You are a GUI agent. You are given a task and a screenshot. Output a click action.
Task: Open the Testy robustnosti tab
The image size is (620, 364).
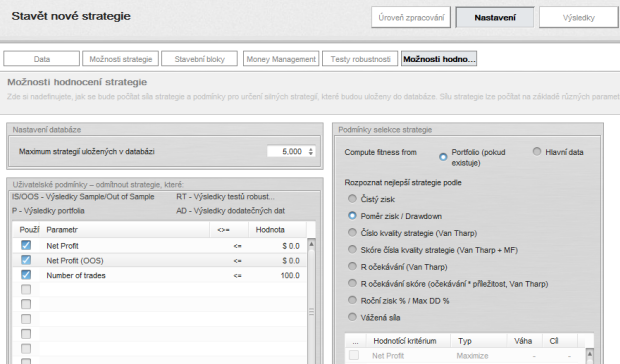click(360, 59)
